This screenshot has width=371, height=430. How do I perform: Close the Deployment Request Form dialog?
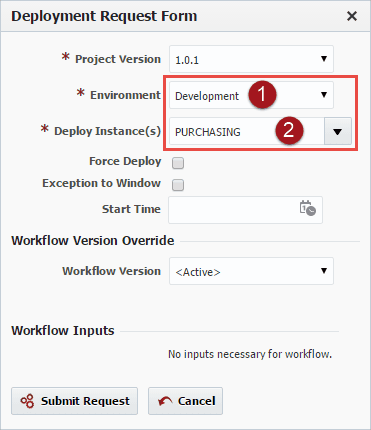pos(352,16)
